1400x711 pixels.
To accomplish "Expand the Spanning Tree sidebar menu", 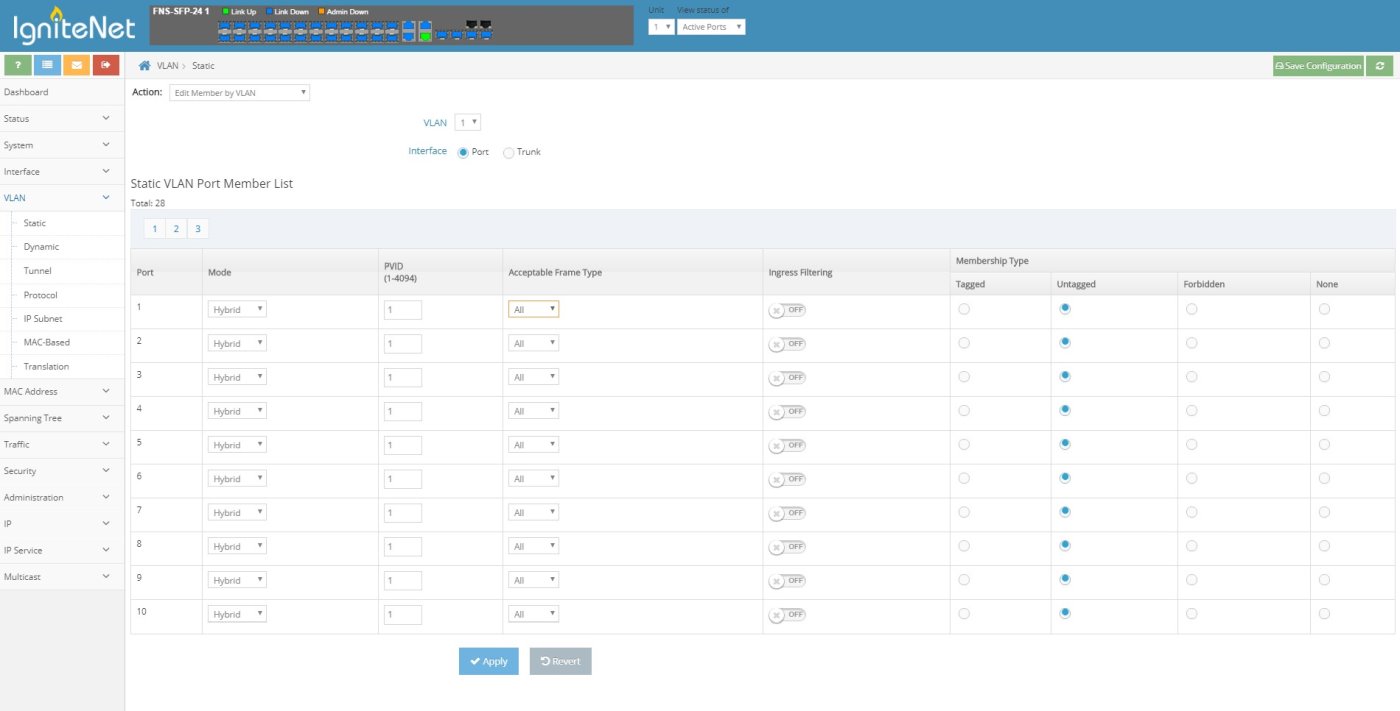I will [62, 418].
